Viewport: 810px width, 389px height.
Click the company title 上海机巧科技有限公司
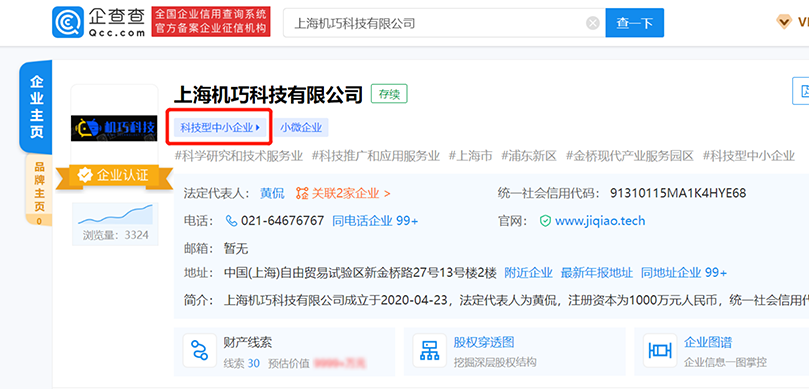coord(269,95)
